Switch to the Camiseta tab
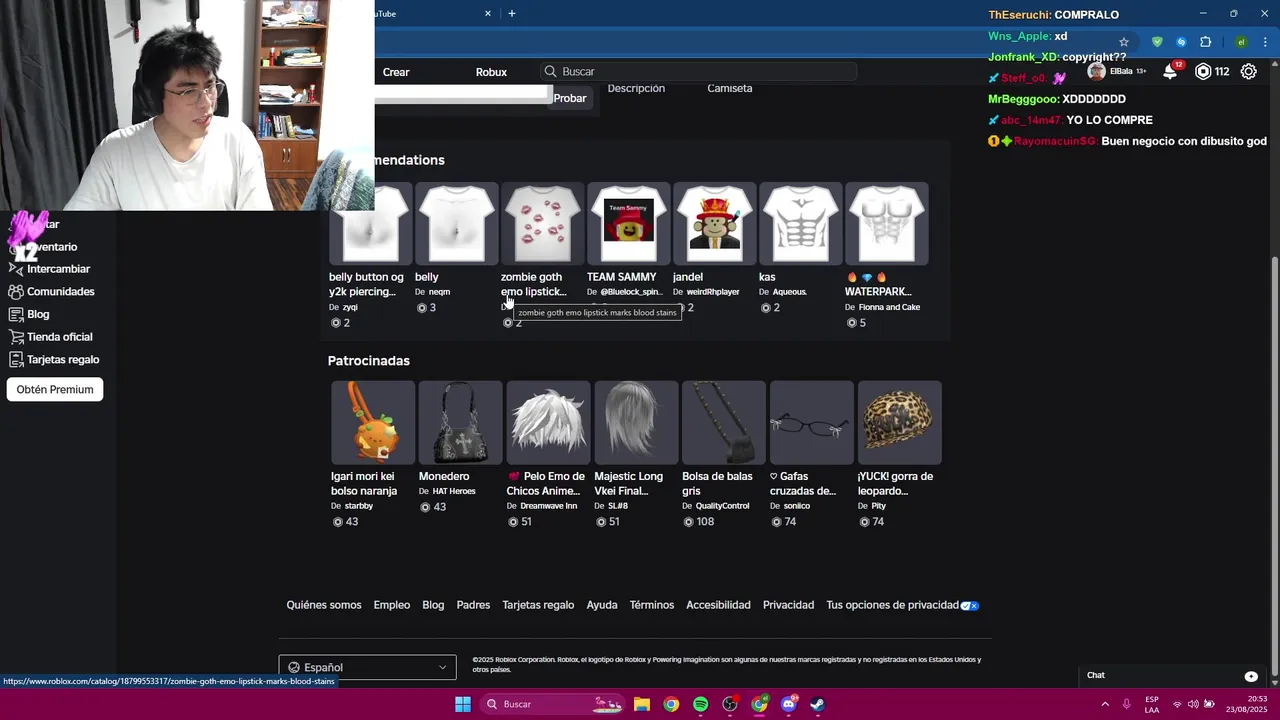The height and width of the screenshot is (720, 1280). tap(730, 88)
